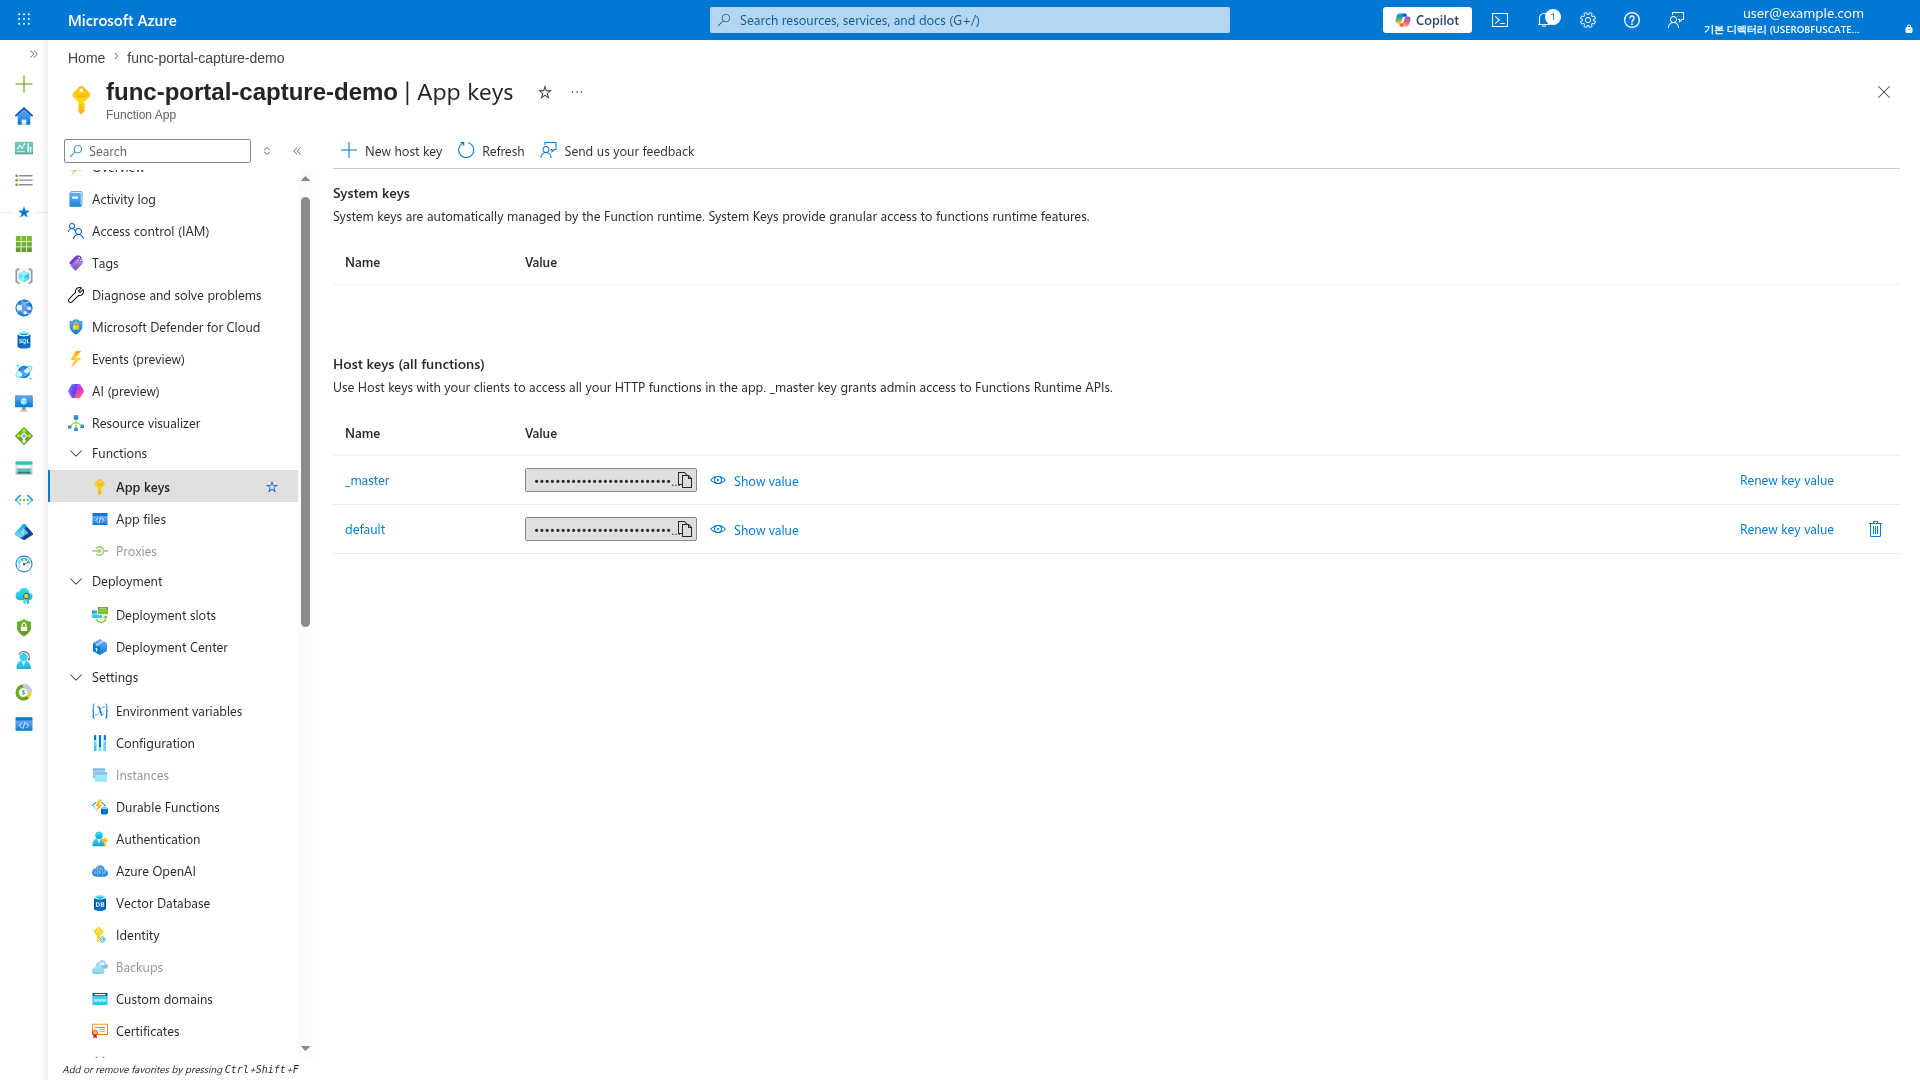
Task: Collapse the Functions section
Action: (x=76, y=453)
